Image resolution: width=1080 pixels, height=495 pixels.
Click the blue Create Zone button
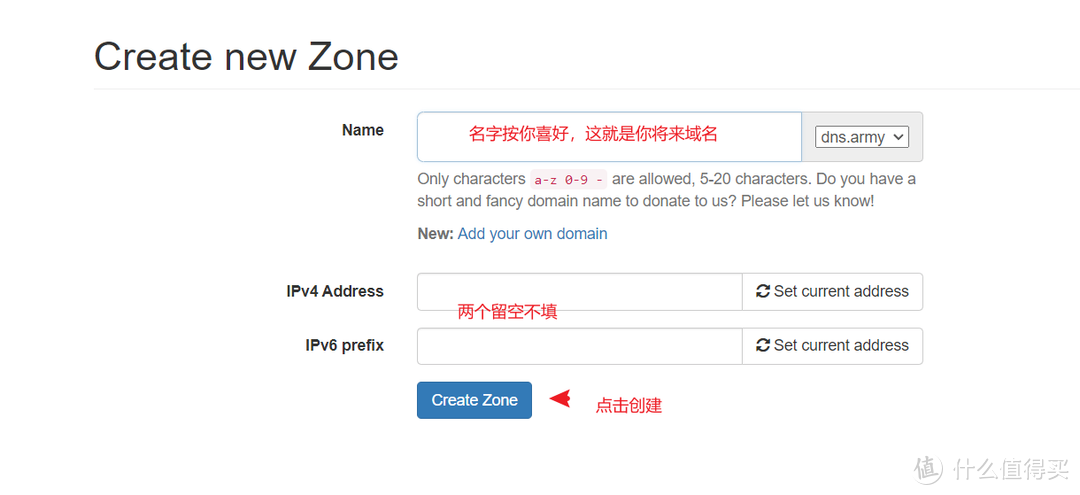[474, 400]
